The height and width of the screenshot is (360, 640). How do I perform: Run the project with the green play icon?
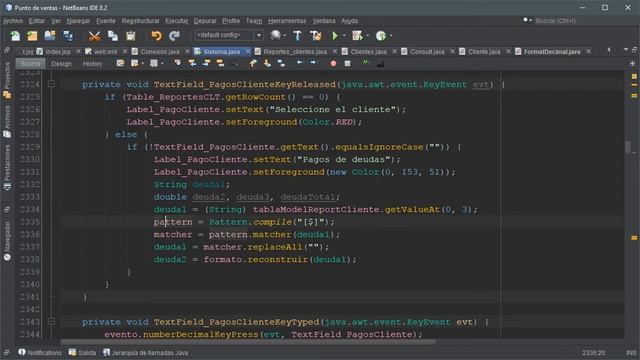coord(335,36)
